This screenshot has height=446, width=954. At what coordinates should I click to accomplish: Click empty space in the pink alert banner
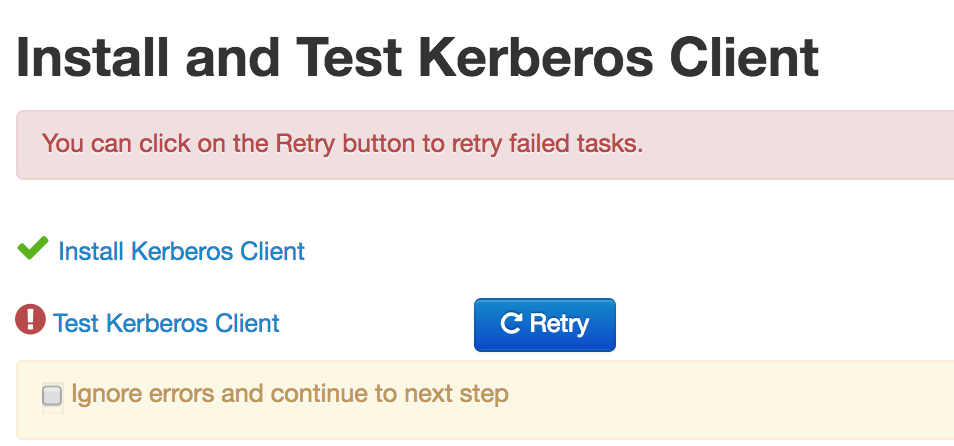(x=800, y=145)
